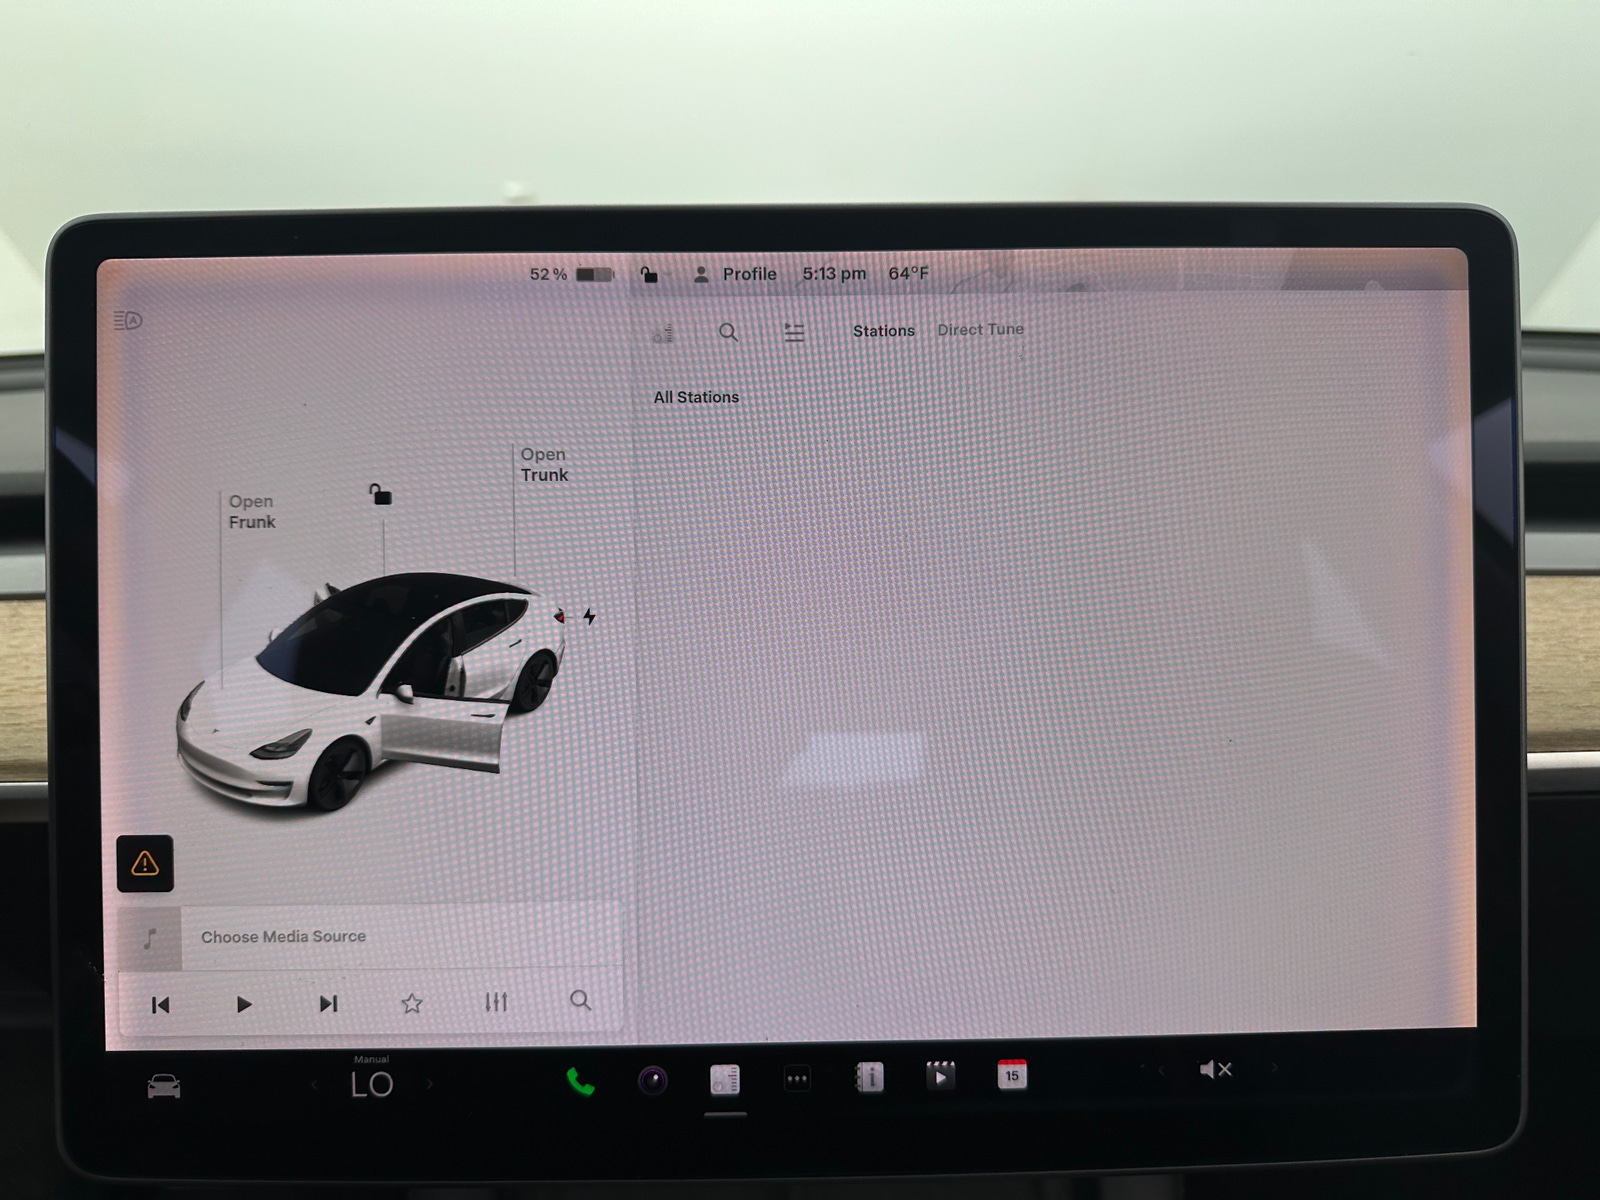Select the Stations tab
The image size is (1600, 1200).
[884, 330]
